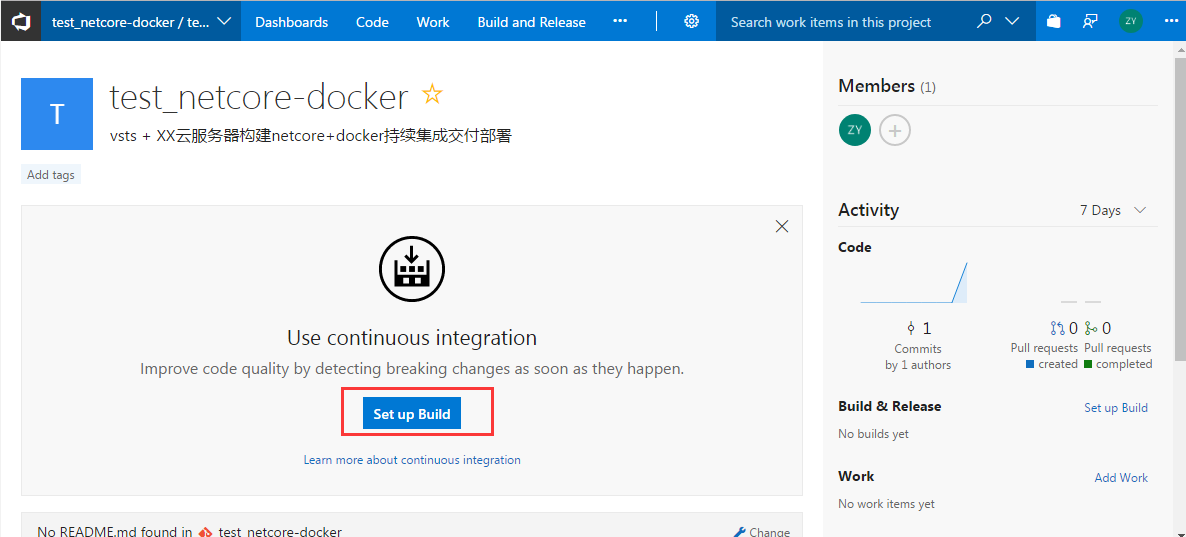Click the Add Work link
1186x537 pixels.
(x=1121, y=477)
